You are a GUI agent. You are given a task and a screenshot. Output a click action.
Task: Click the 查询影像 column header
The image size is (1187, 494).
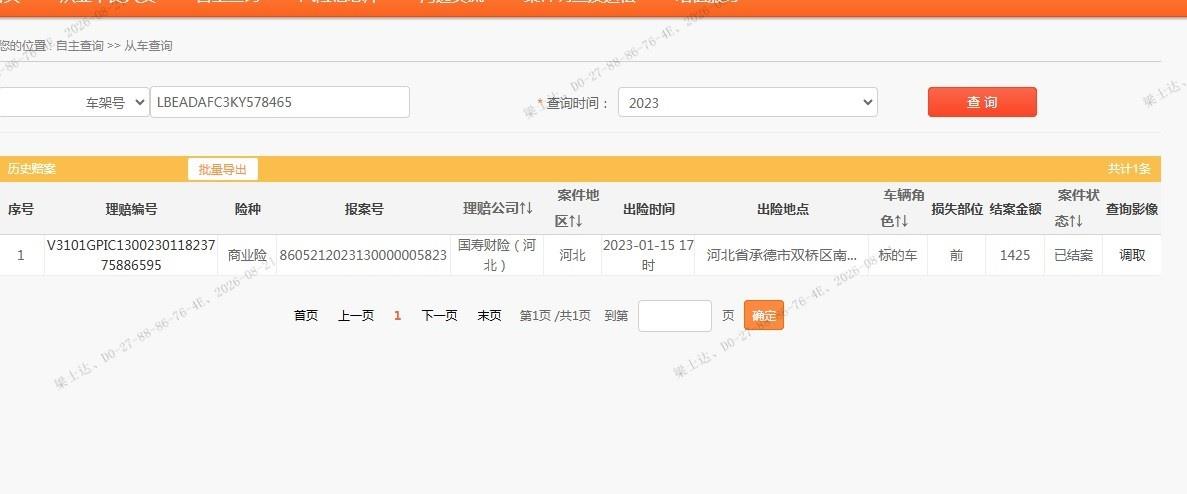click(x=1132, y=209)
